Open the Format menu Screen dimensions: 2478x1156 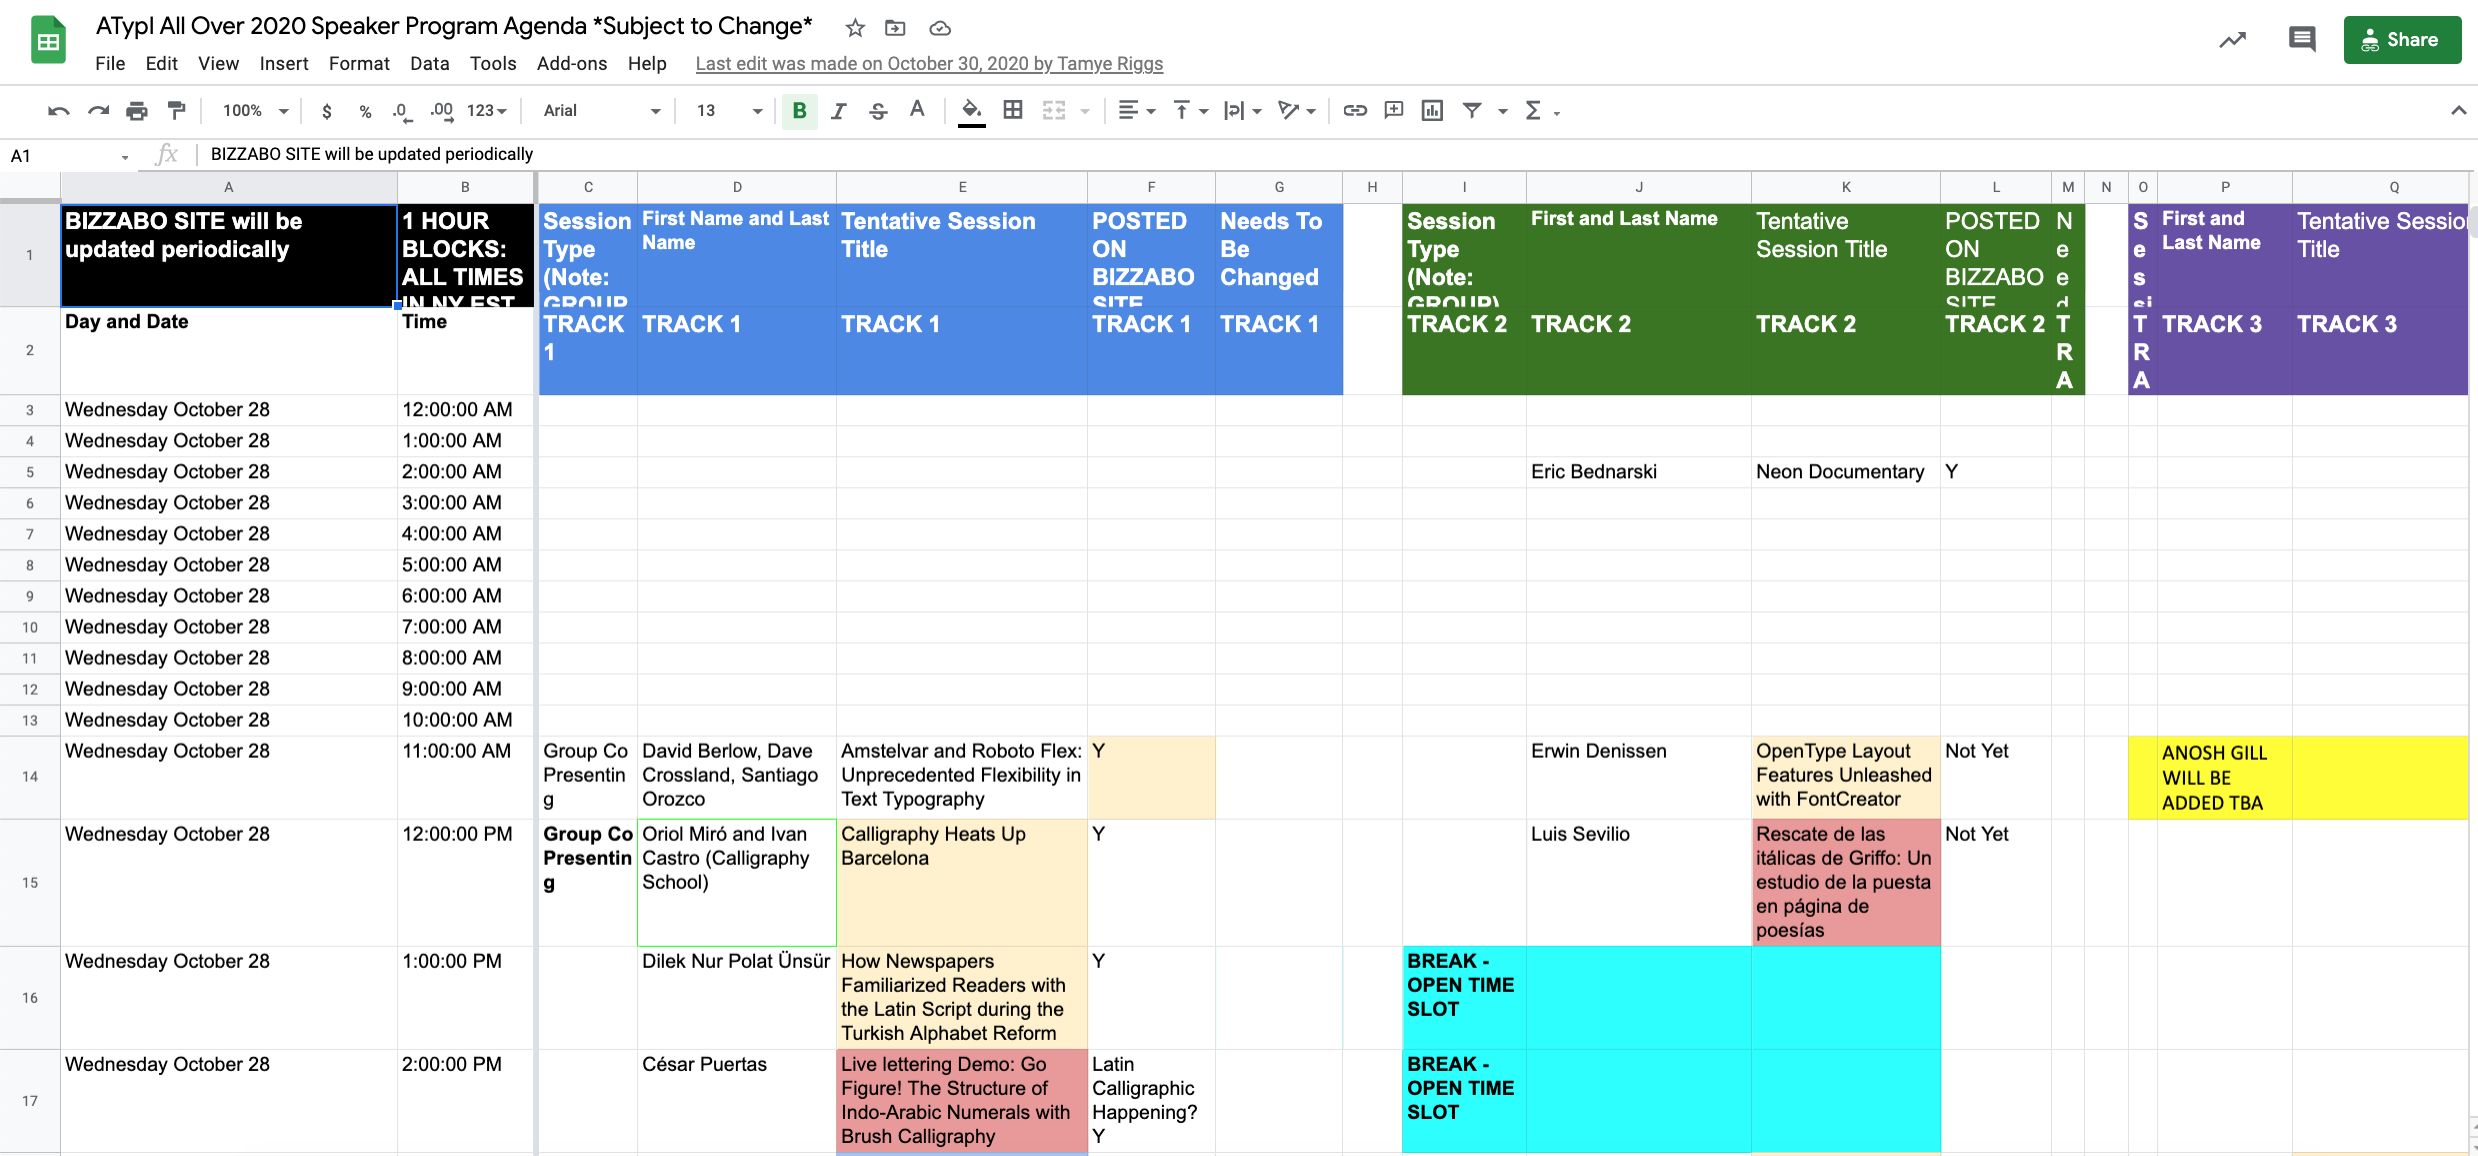(358, 63)
